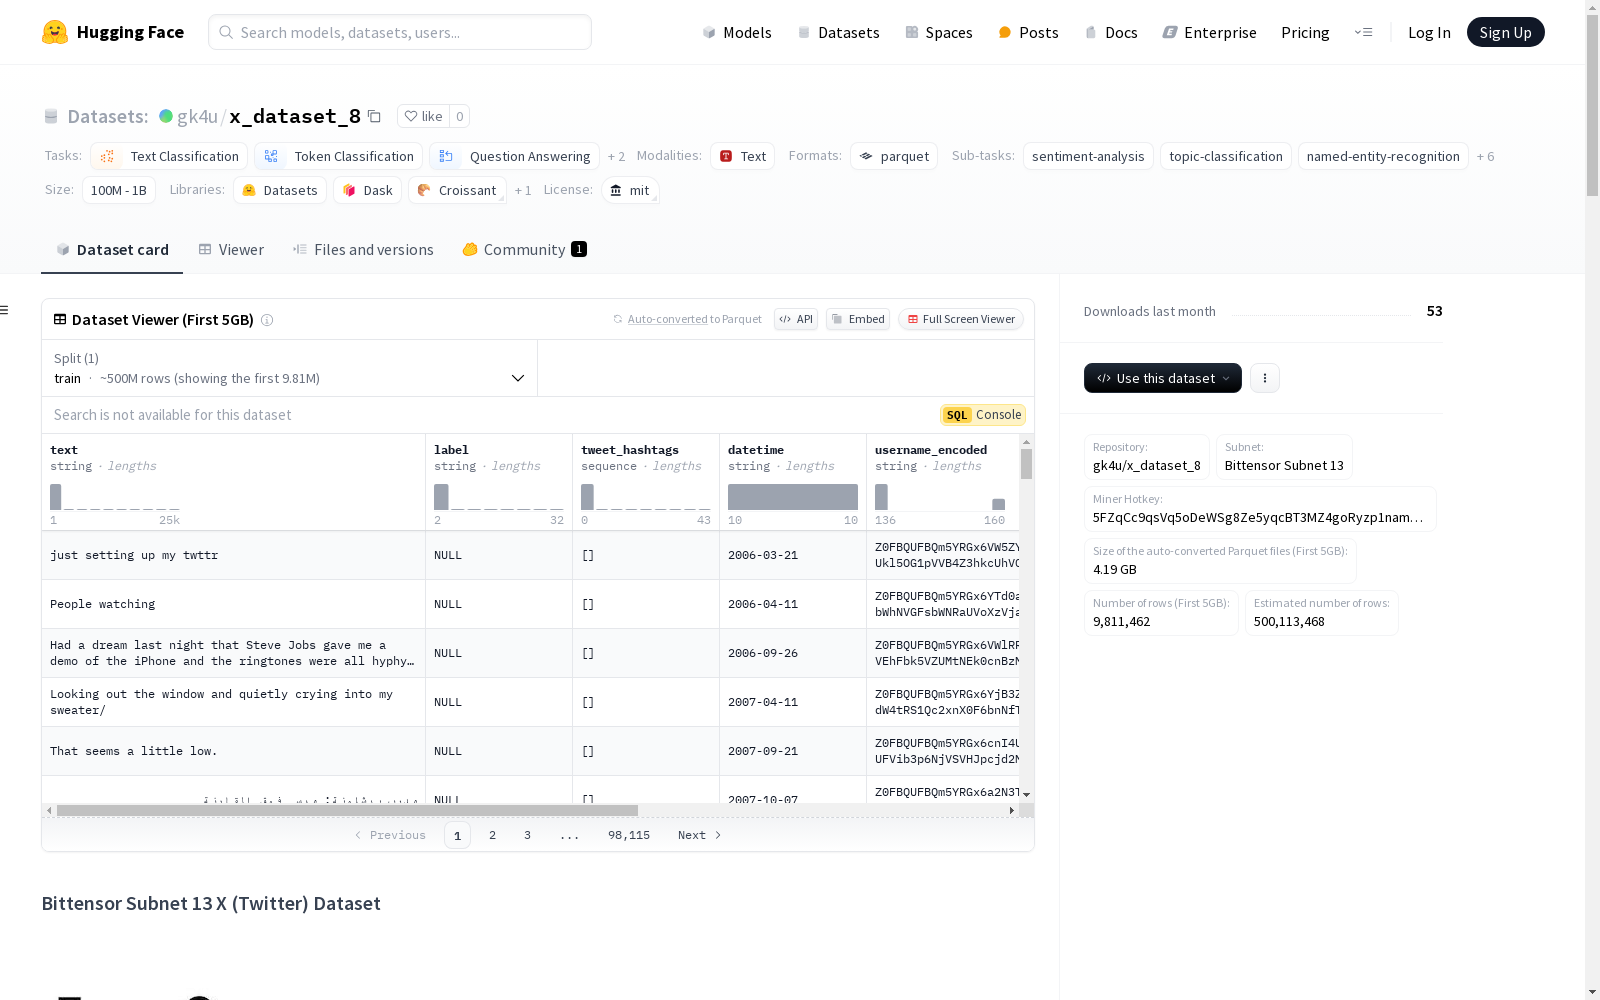This screenshot has height=1000, width=1600.
Task: Switch to the Viewer tab
Action: (x=231, y=250)
